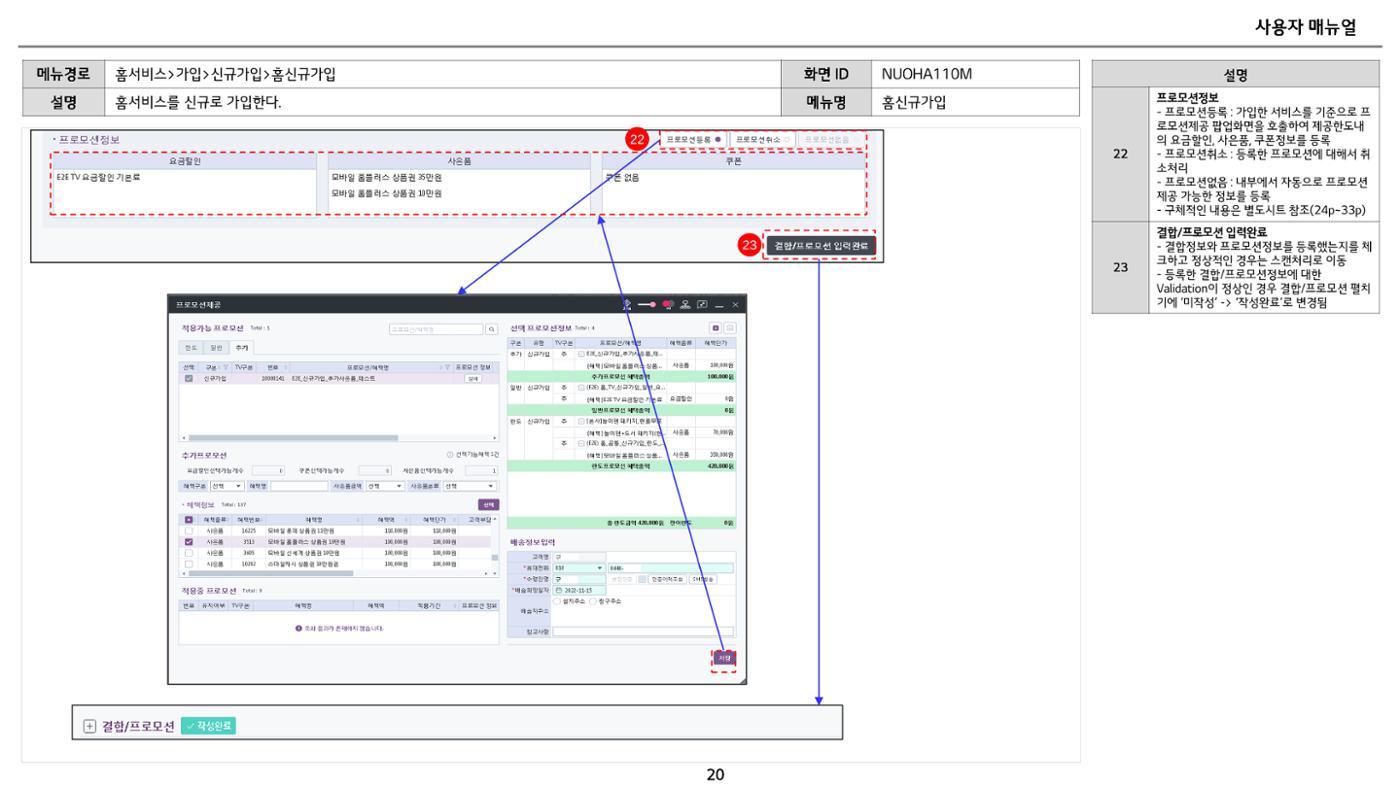Uncheck the 신규가입 promotion row checkbox
Screen dimensions: 1400x788
coord(189,379)
